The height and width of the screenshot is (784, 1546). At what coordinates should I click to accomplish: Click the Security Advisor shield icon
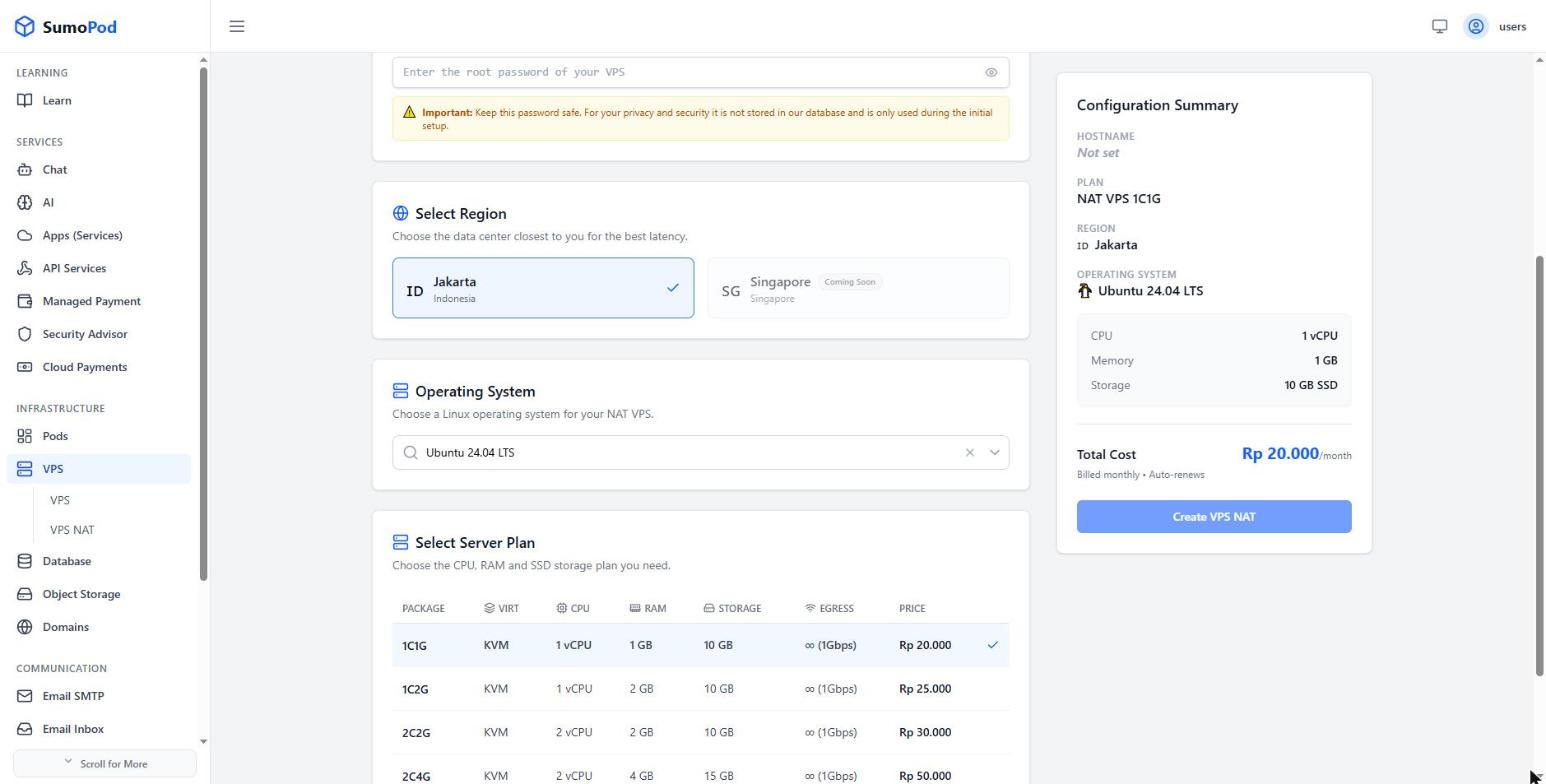point(25,334)
